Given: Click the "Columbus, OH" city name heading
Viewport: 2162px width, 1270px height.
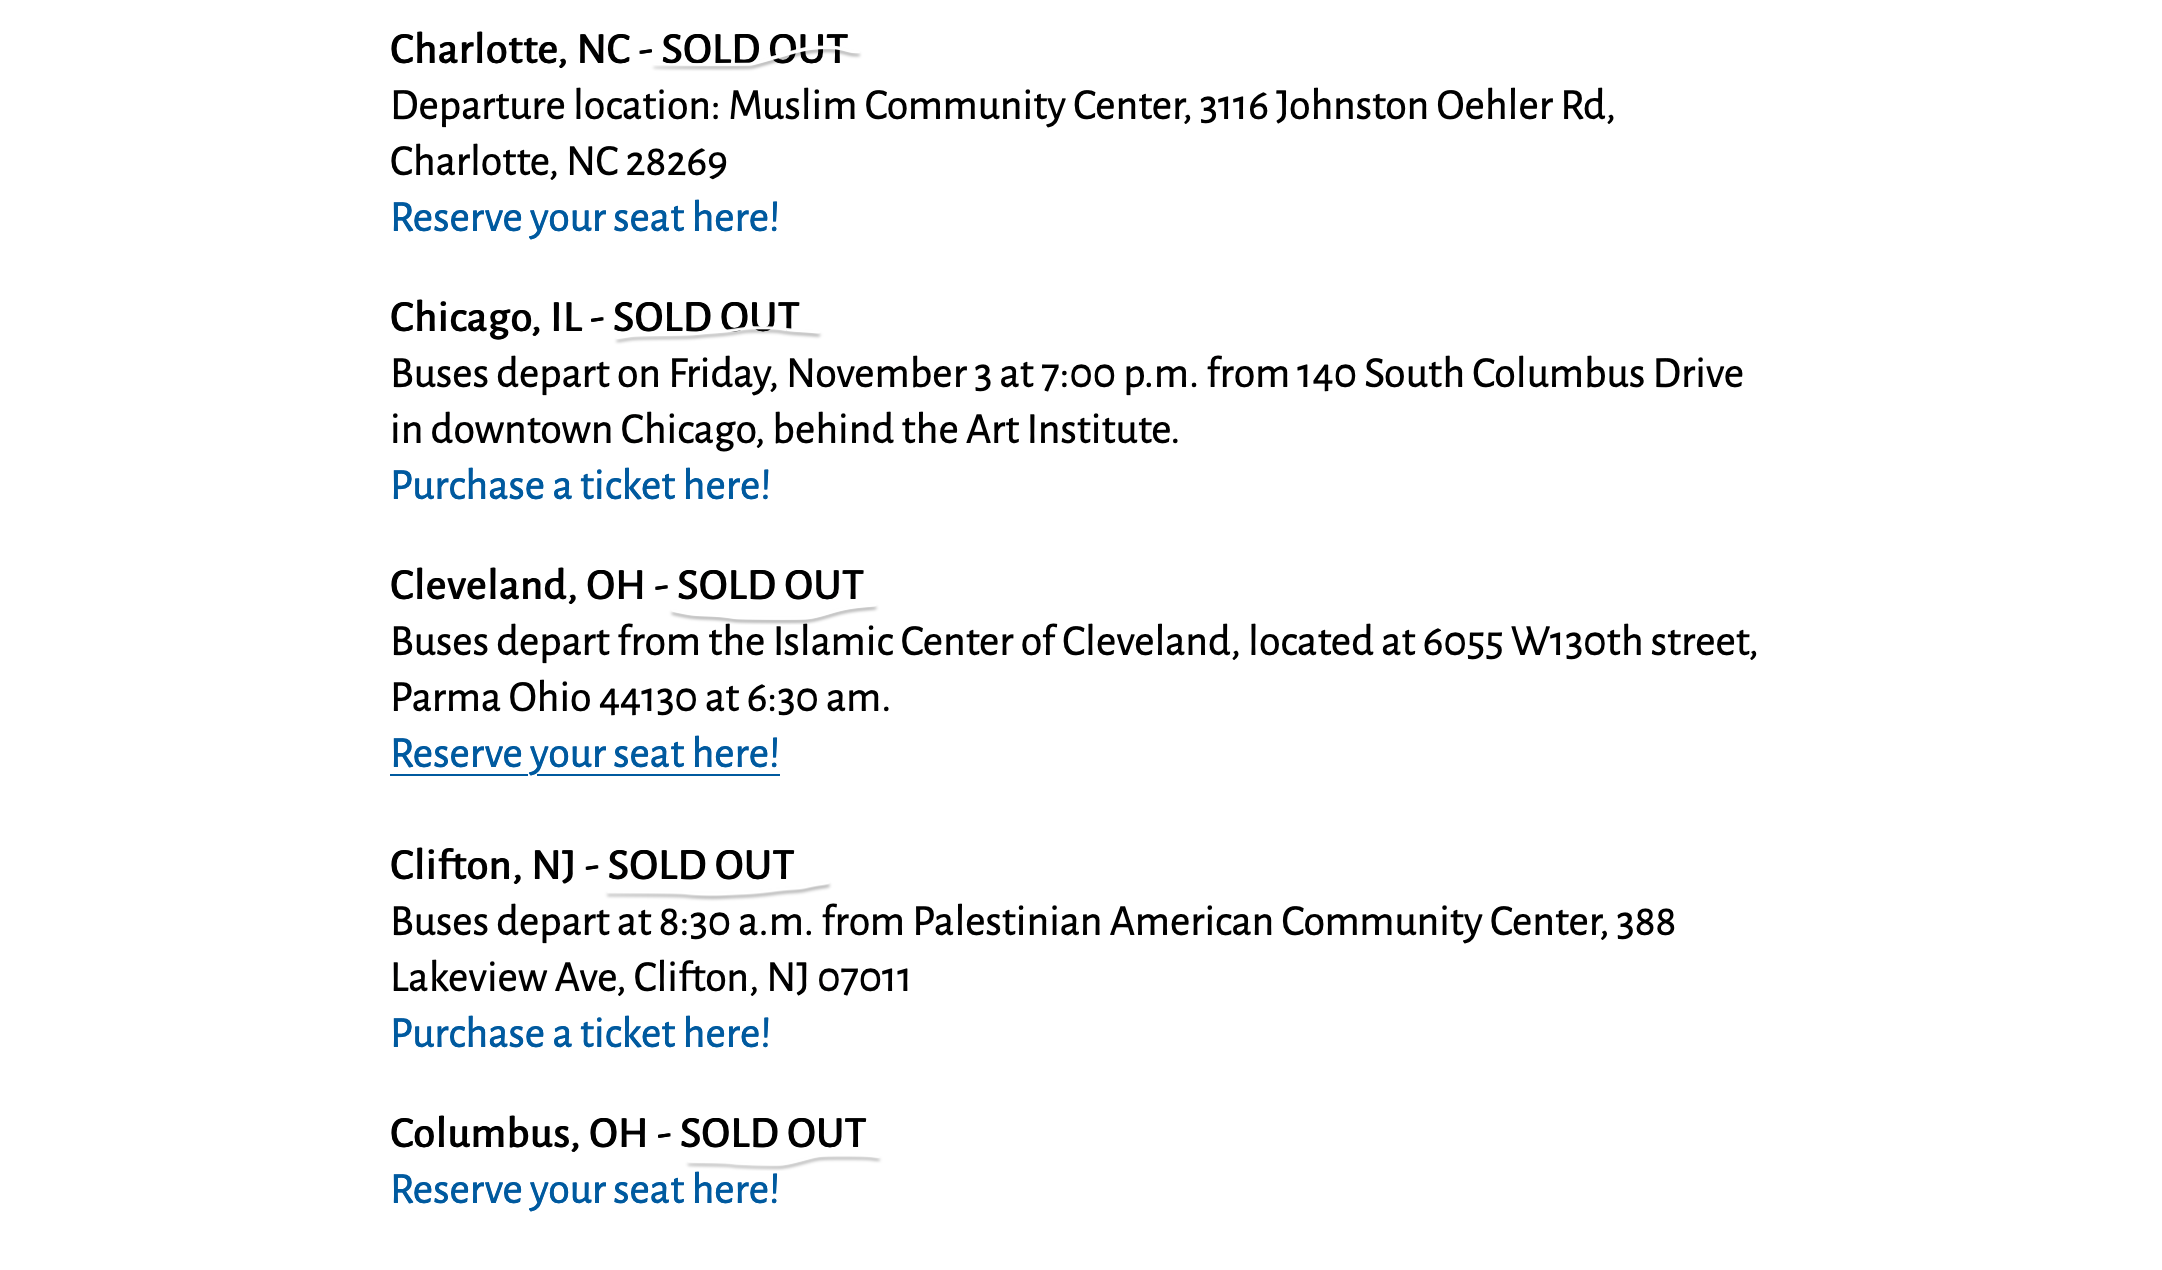Looking at the screenshot, I should 518,1134.
